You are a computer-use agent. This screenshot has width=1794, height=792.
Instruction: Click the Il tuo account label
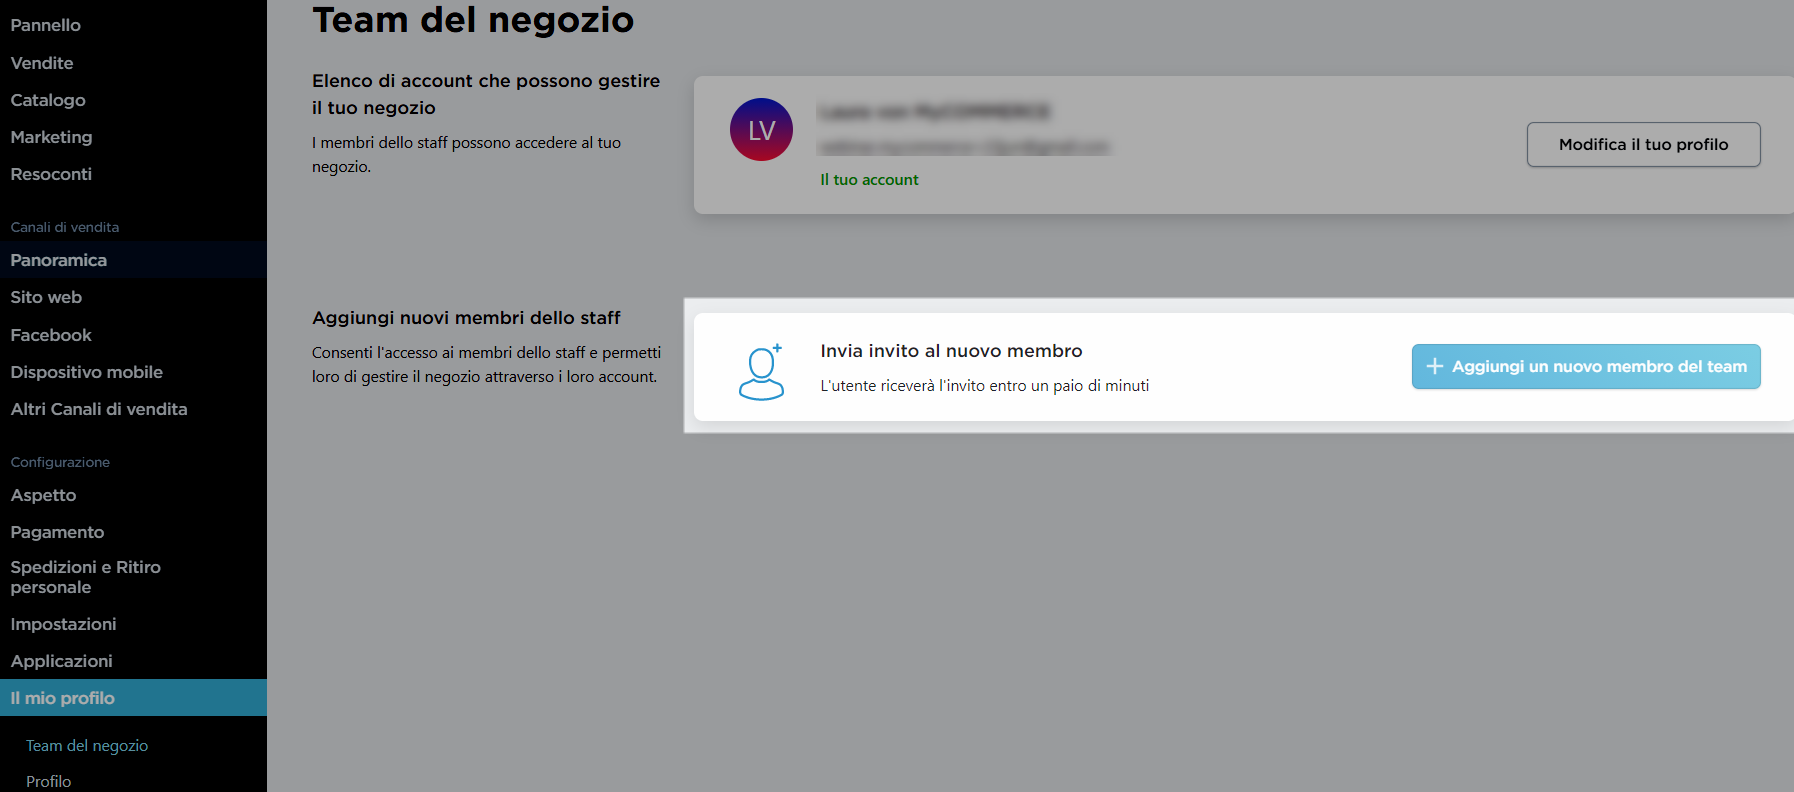(x=869, y=180)
